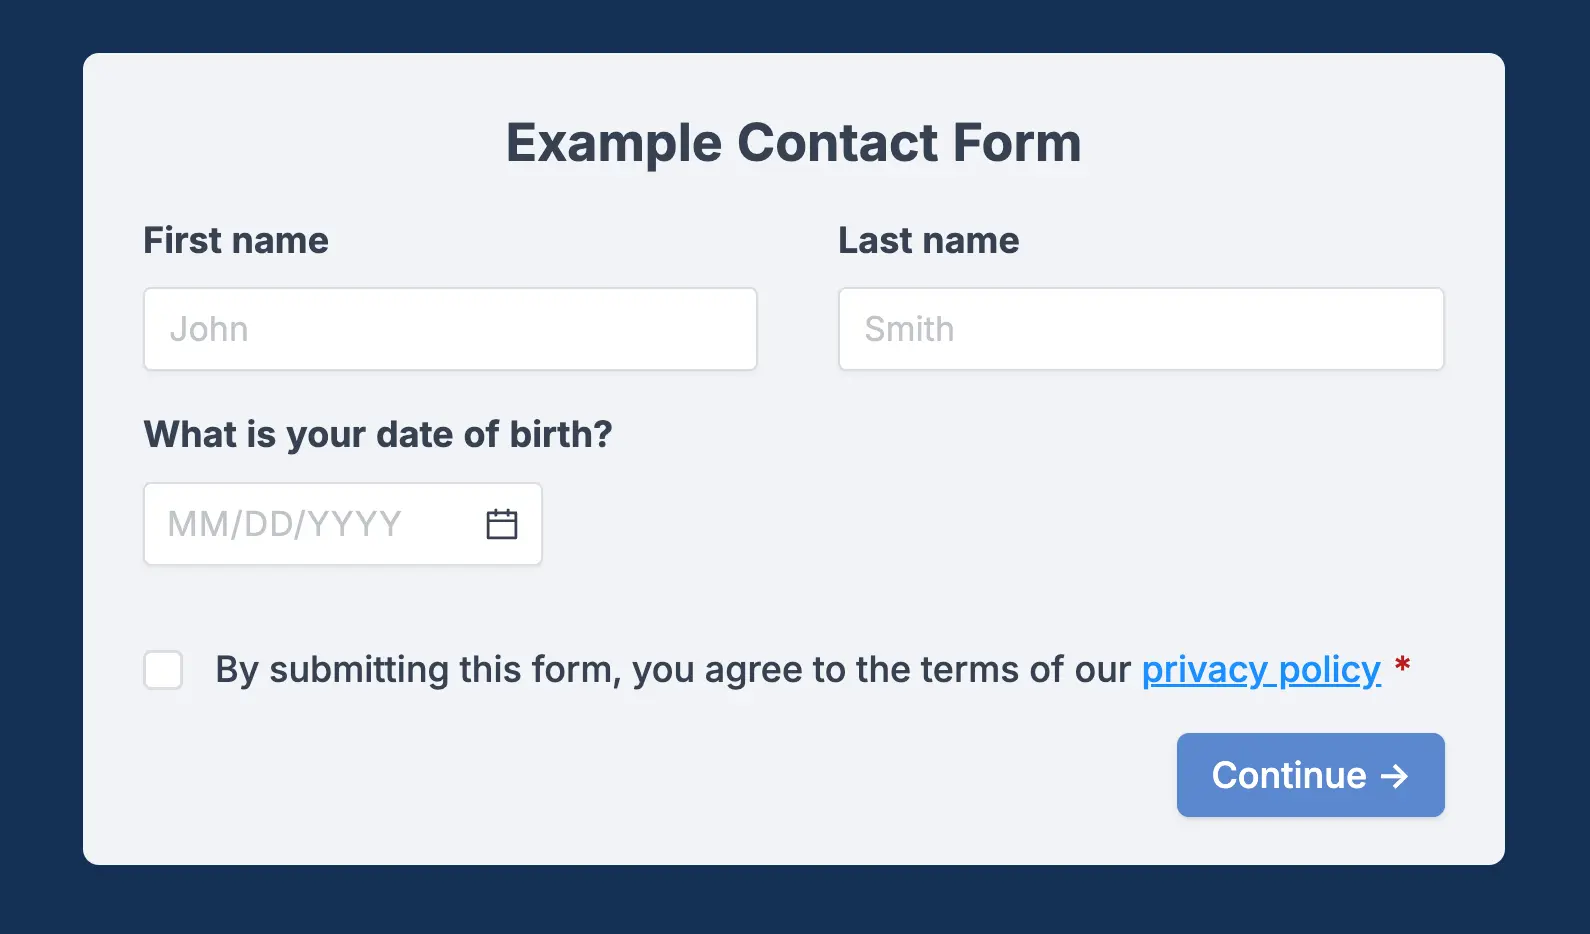The width and height of the screenshot is (1590, 934).
Task: Click the red asterisk after privacy policy
Action: (1403, 665)
